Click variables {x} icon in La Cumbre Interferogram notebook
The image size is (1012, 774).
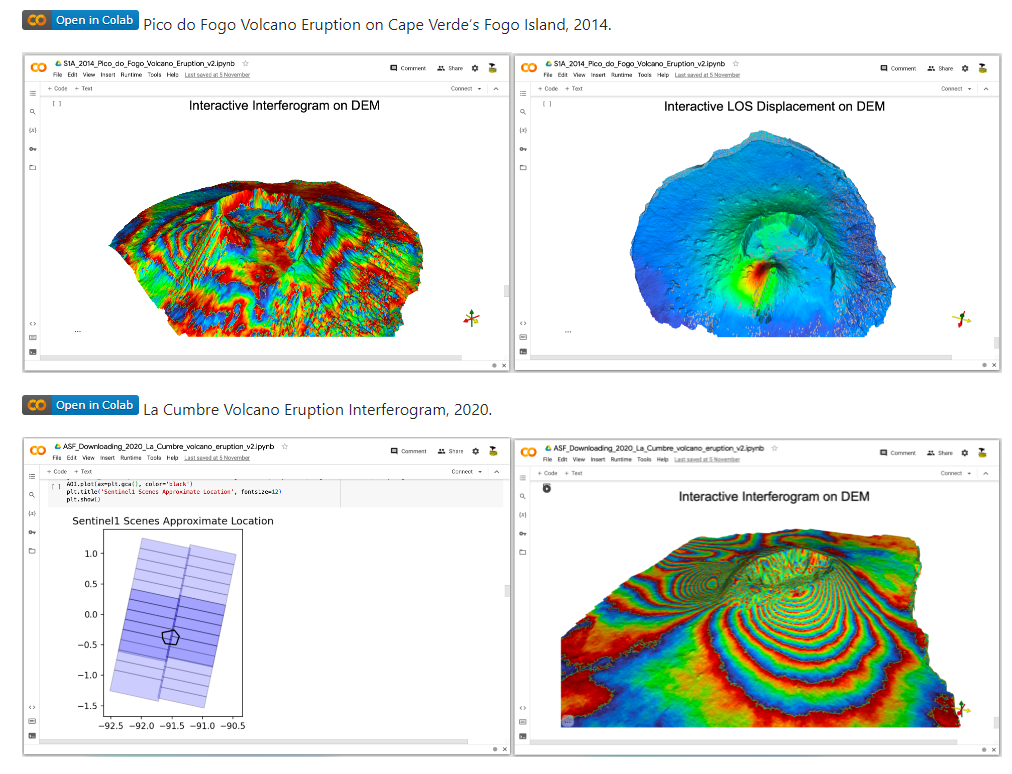click(x=523, y=514)
